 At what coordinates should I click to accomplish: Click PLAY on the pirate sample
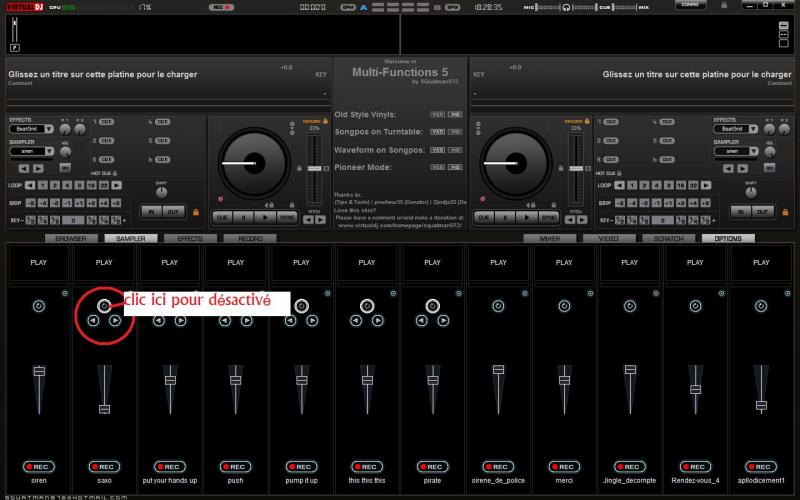432,263
